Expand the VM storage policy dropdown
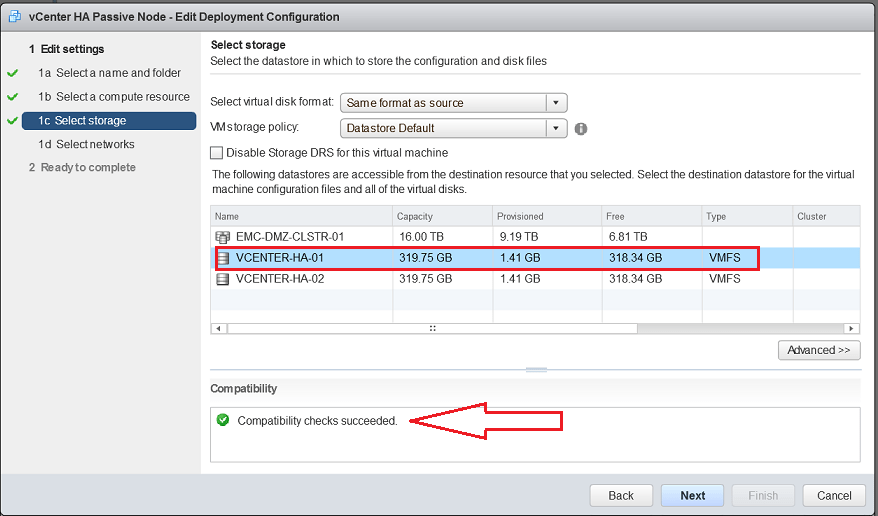 (556, 128)
